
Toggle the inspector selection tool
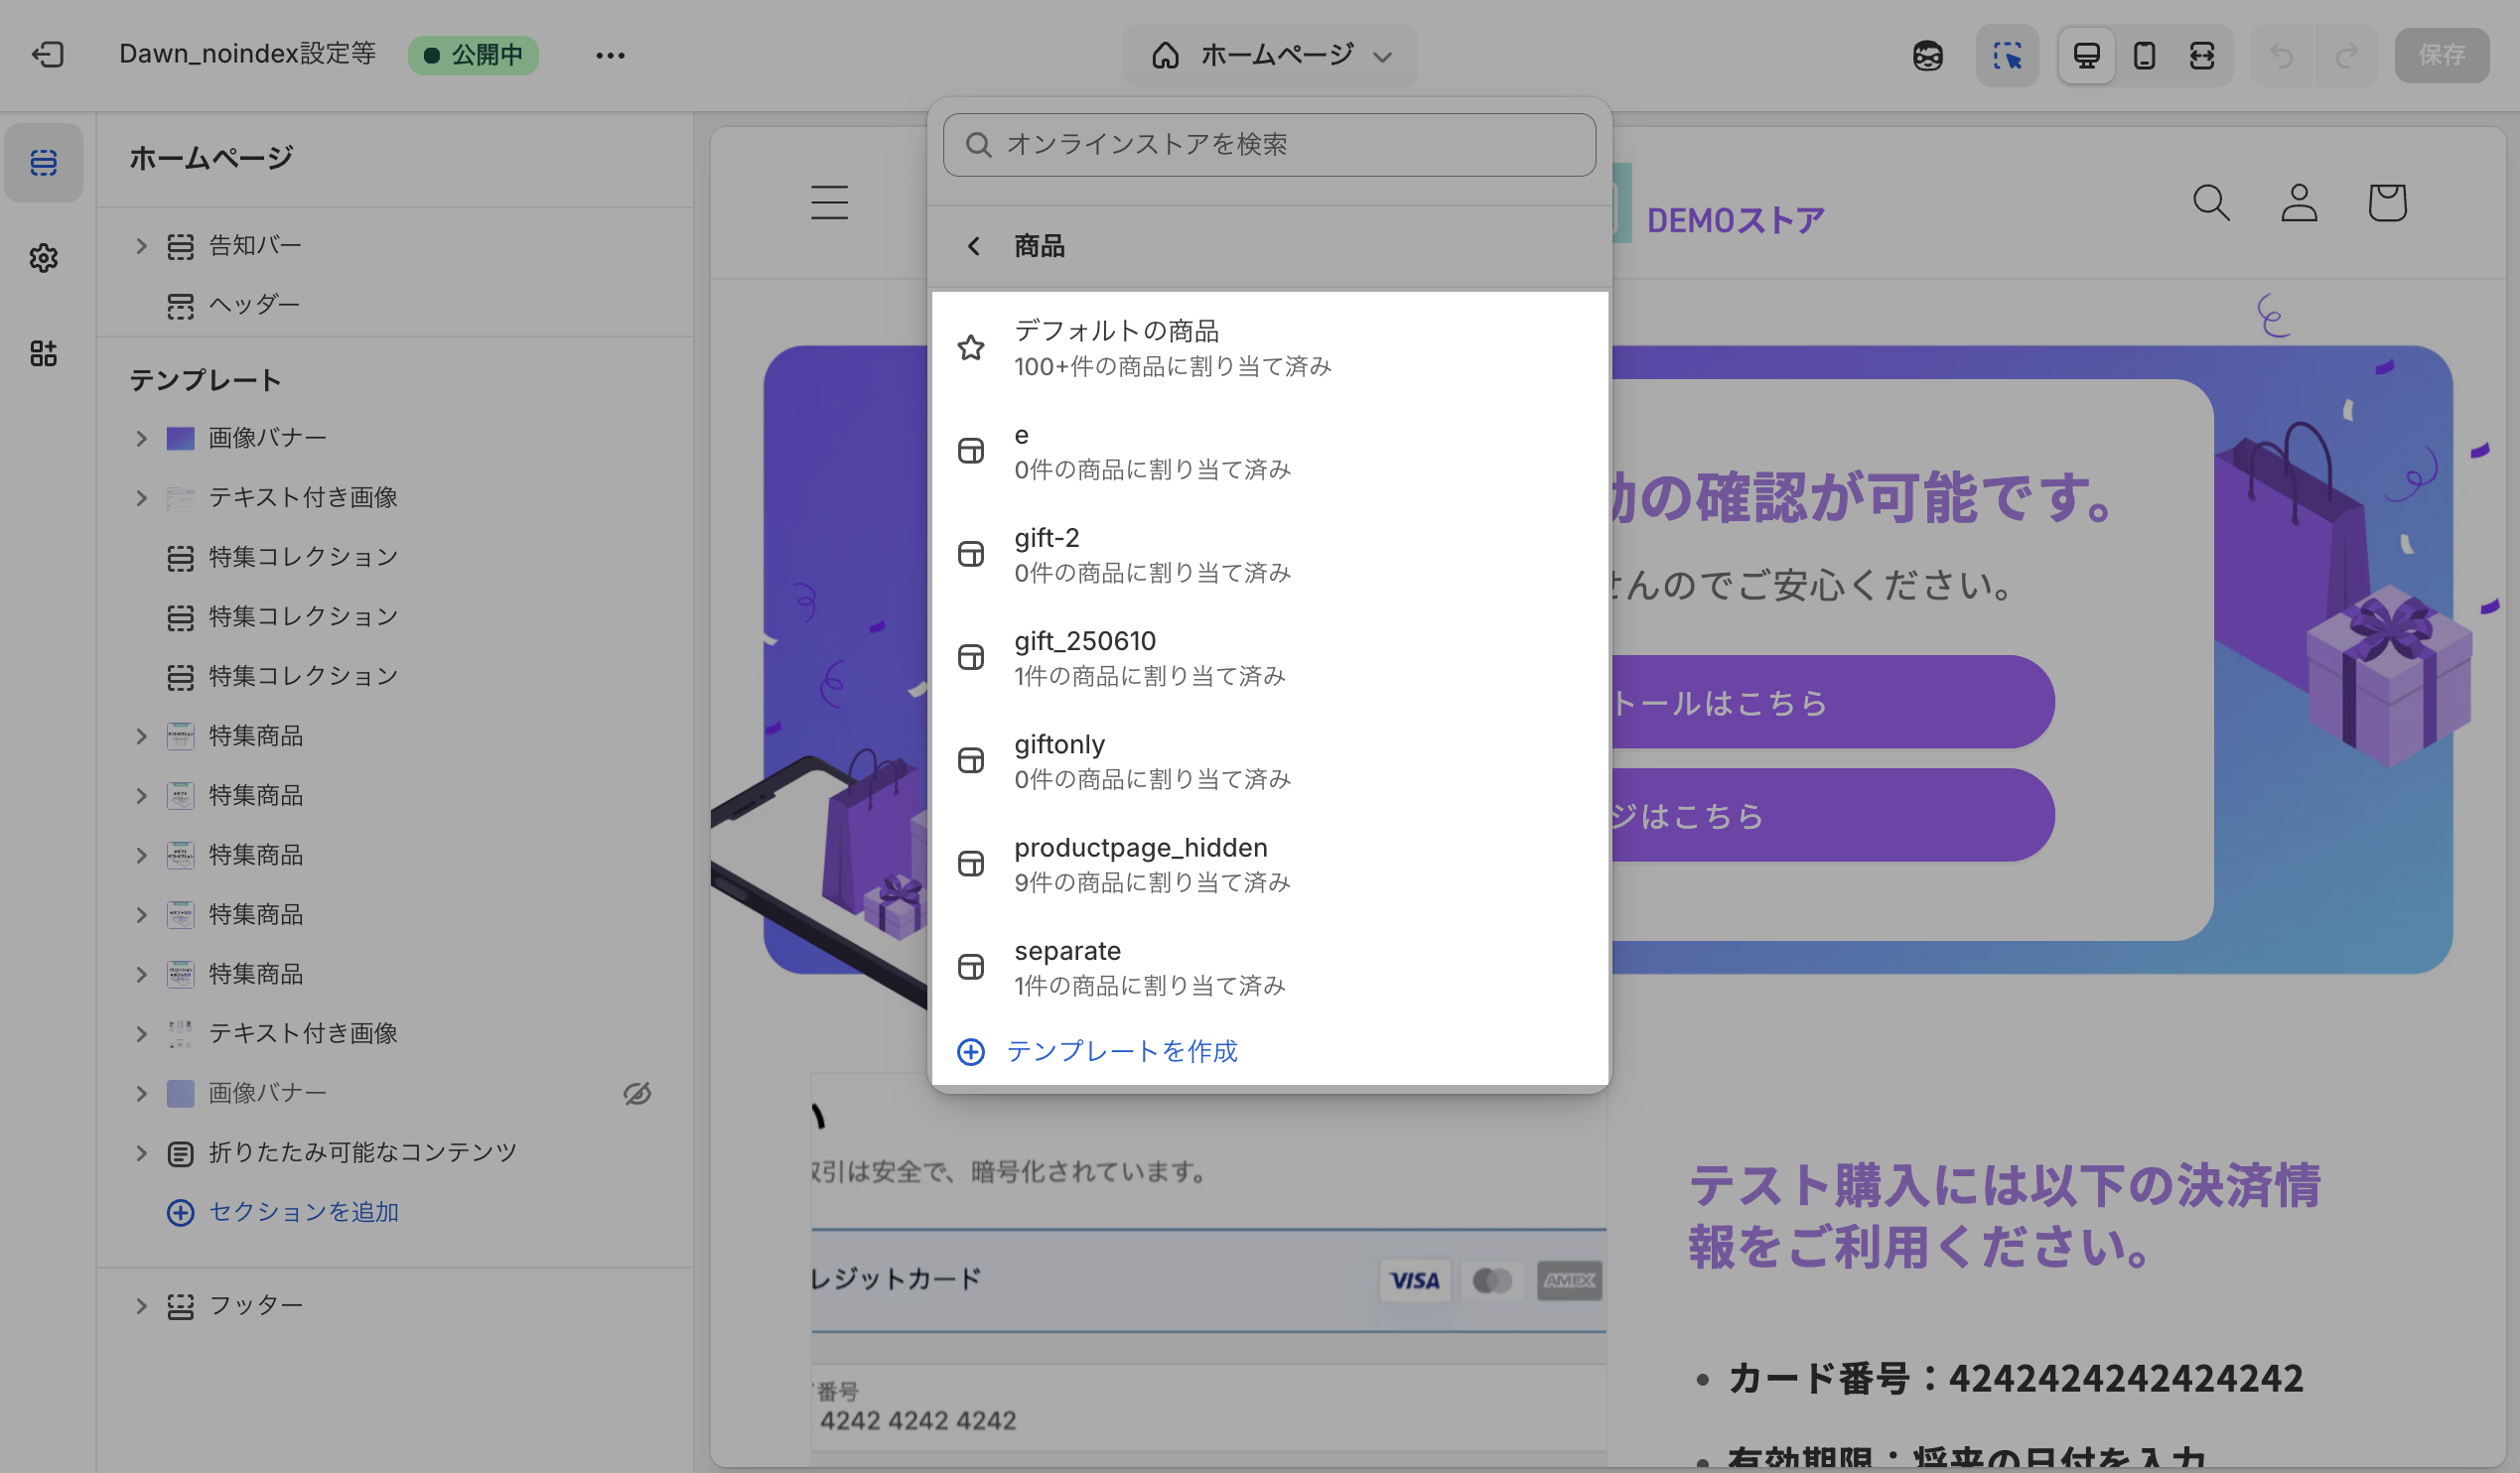point(2006,55)
